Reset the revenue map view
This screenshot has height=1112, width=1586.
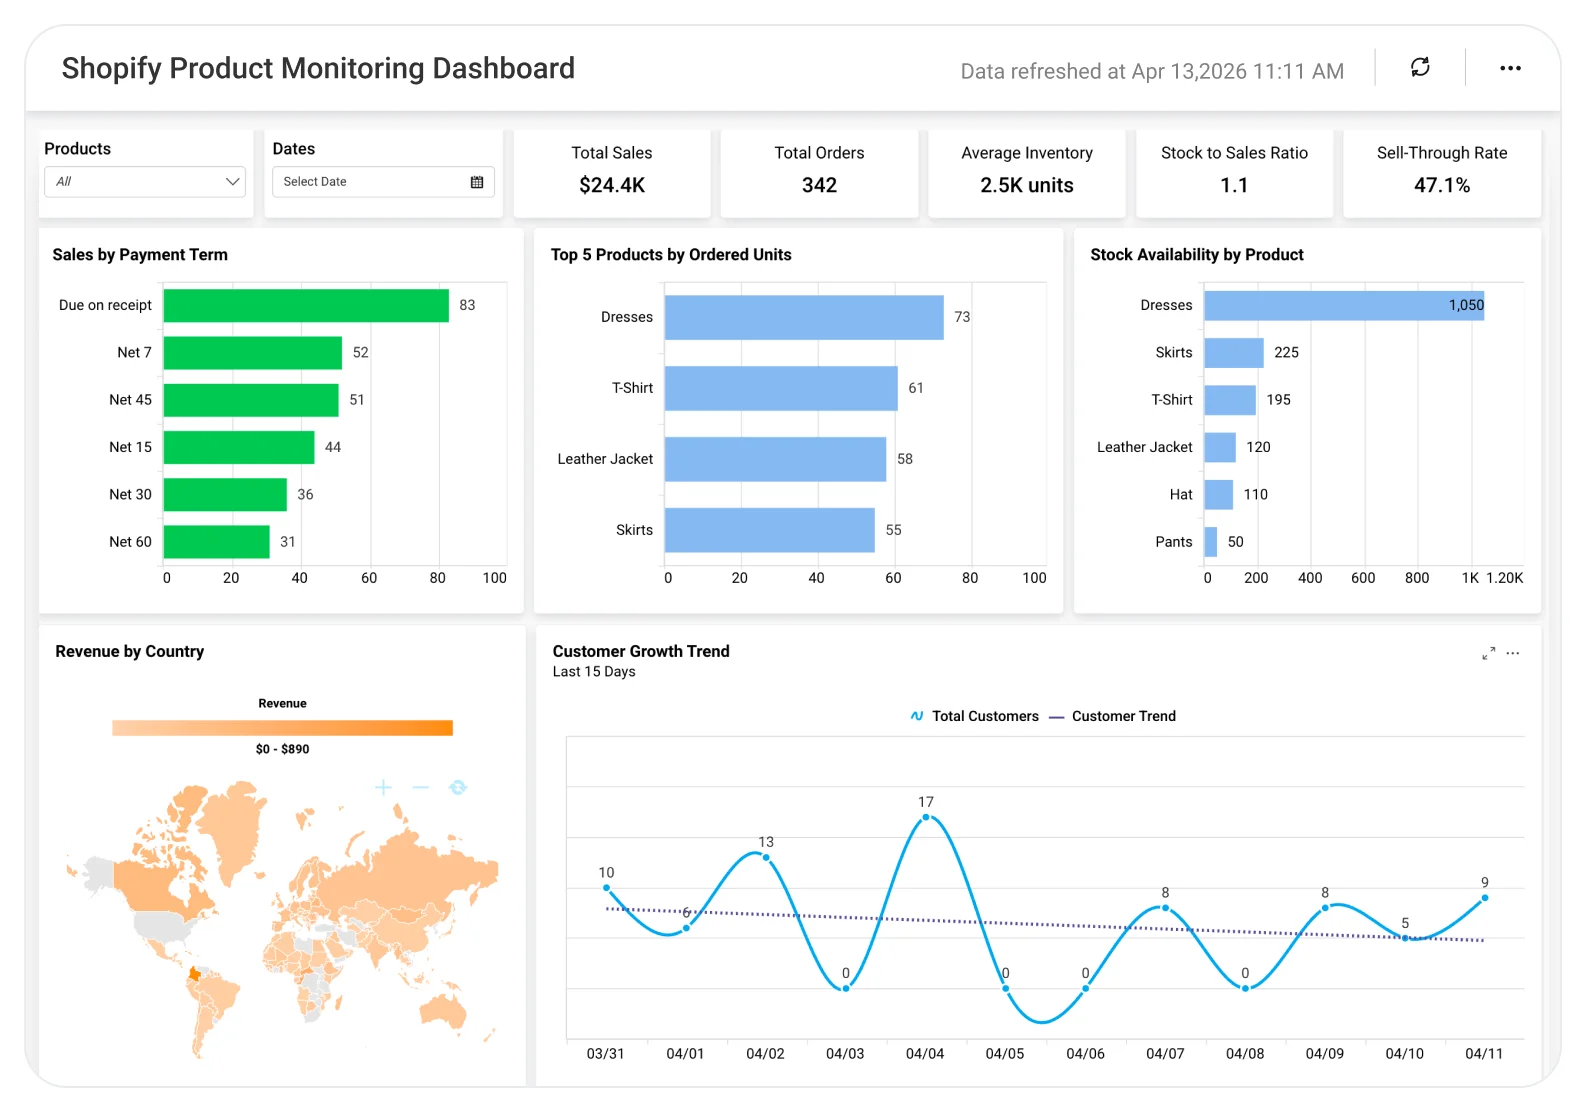[458, 788]
